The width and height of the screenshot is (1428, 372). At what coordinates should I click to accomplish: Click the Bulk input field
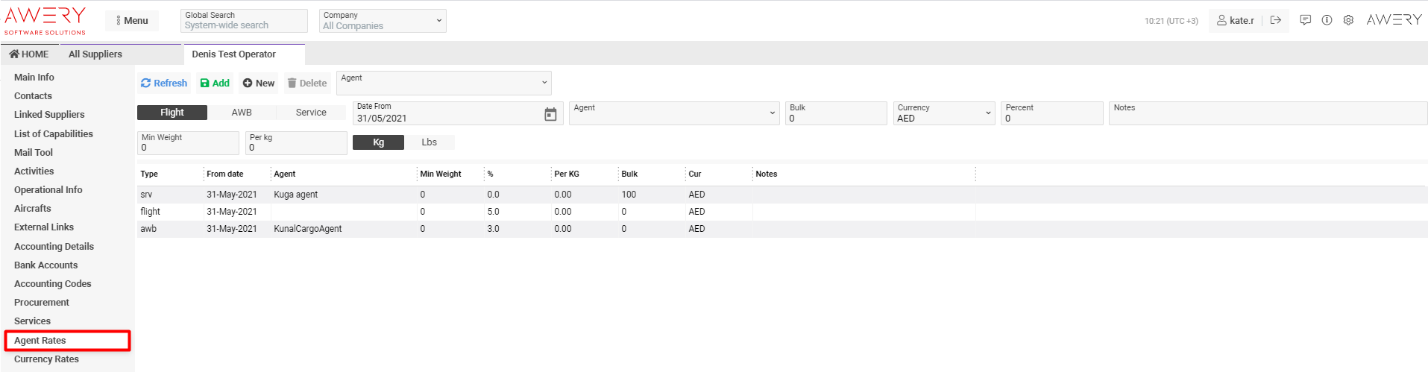836,113
